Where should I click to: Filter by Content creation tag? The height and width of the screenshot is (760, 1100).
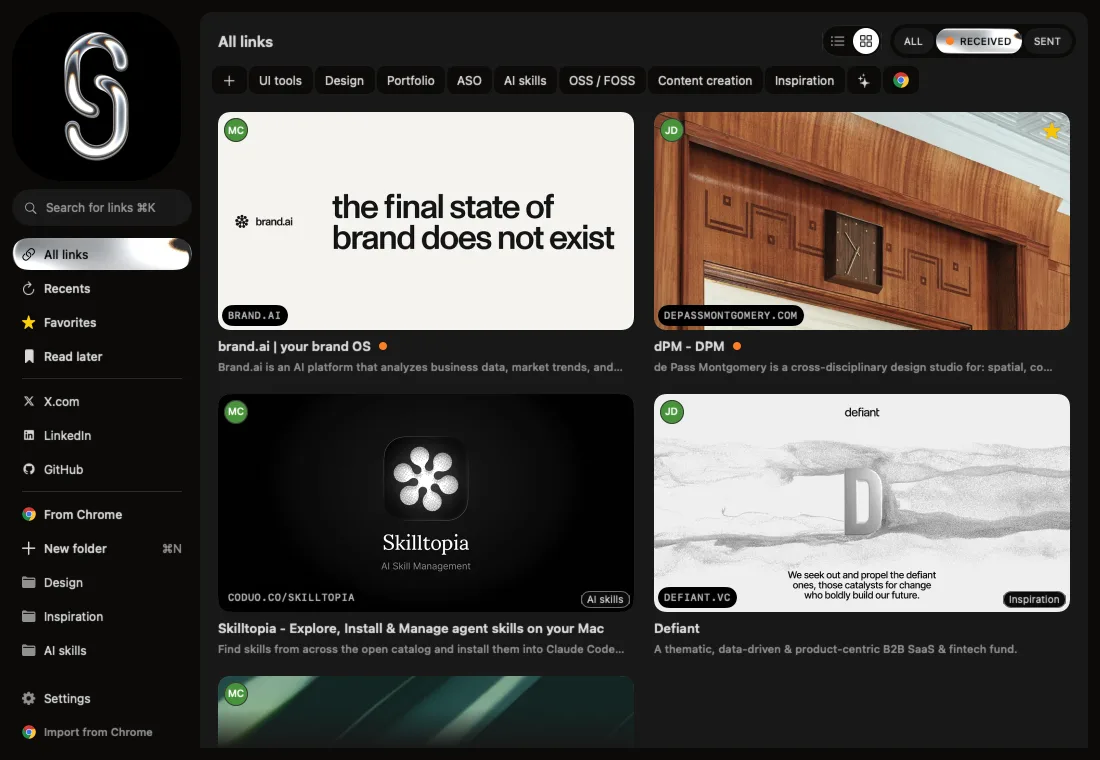tap(704, 81)
